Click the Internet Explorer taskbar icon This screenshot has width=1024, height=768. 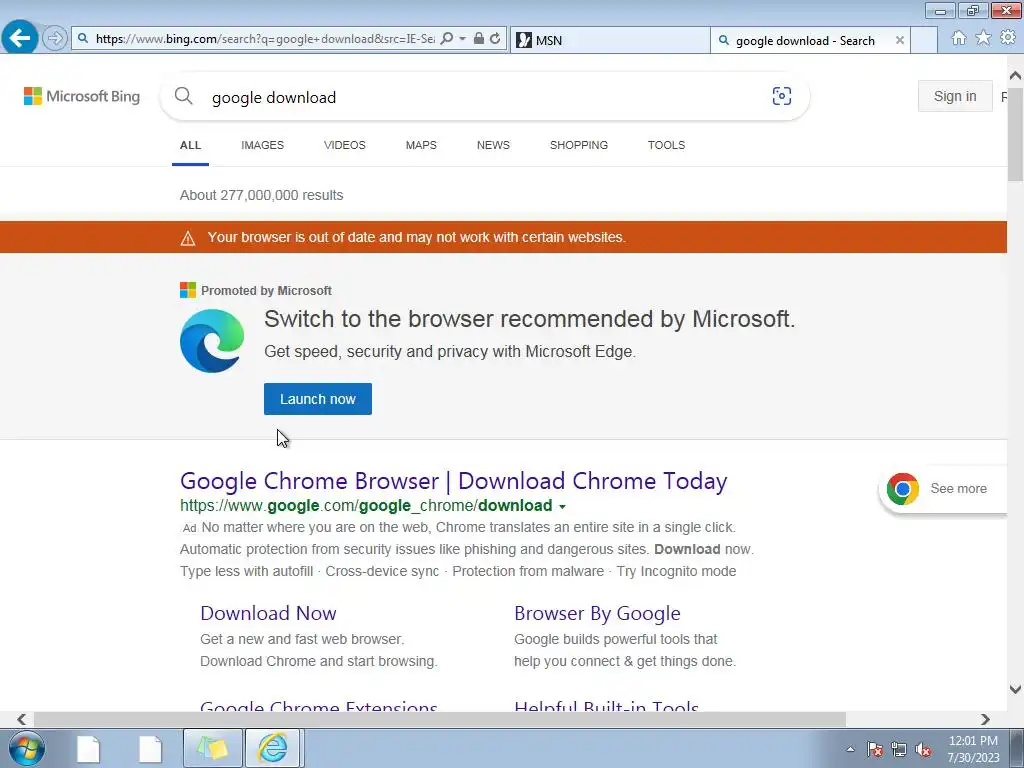tap(272, 748)
